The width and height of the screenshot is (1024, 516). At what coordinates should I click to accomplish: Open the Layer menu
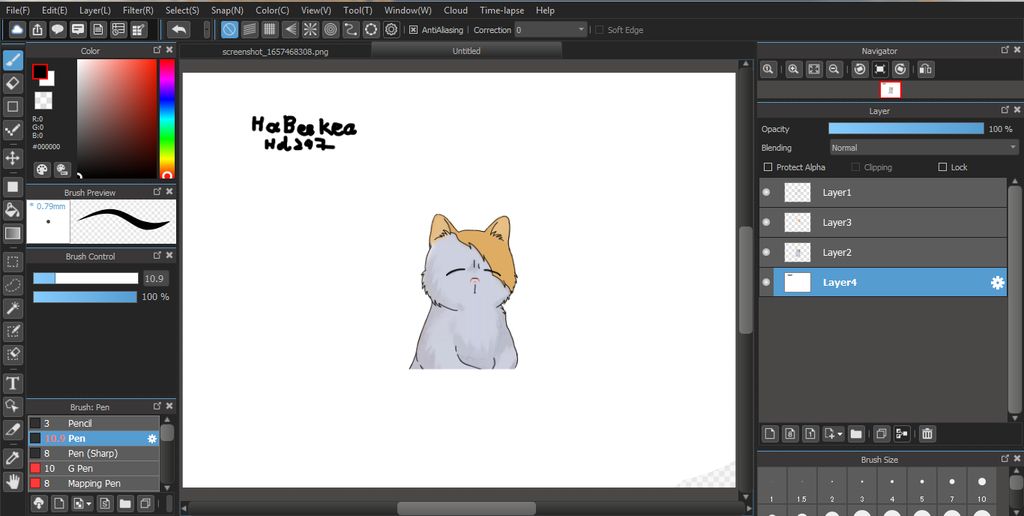[95, 10]
